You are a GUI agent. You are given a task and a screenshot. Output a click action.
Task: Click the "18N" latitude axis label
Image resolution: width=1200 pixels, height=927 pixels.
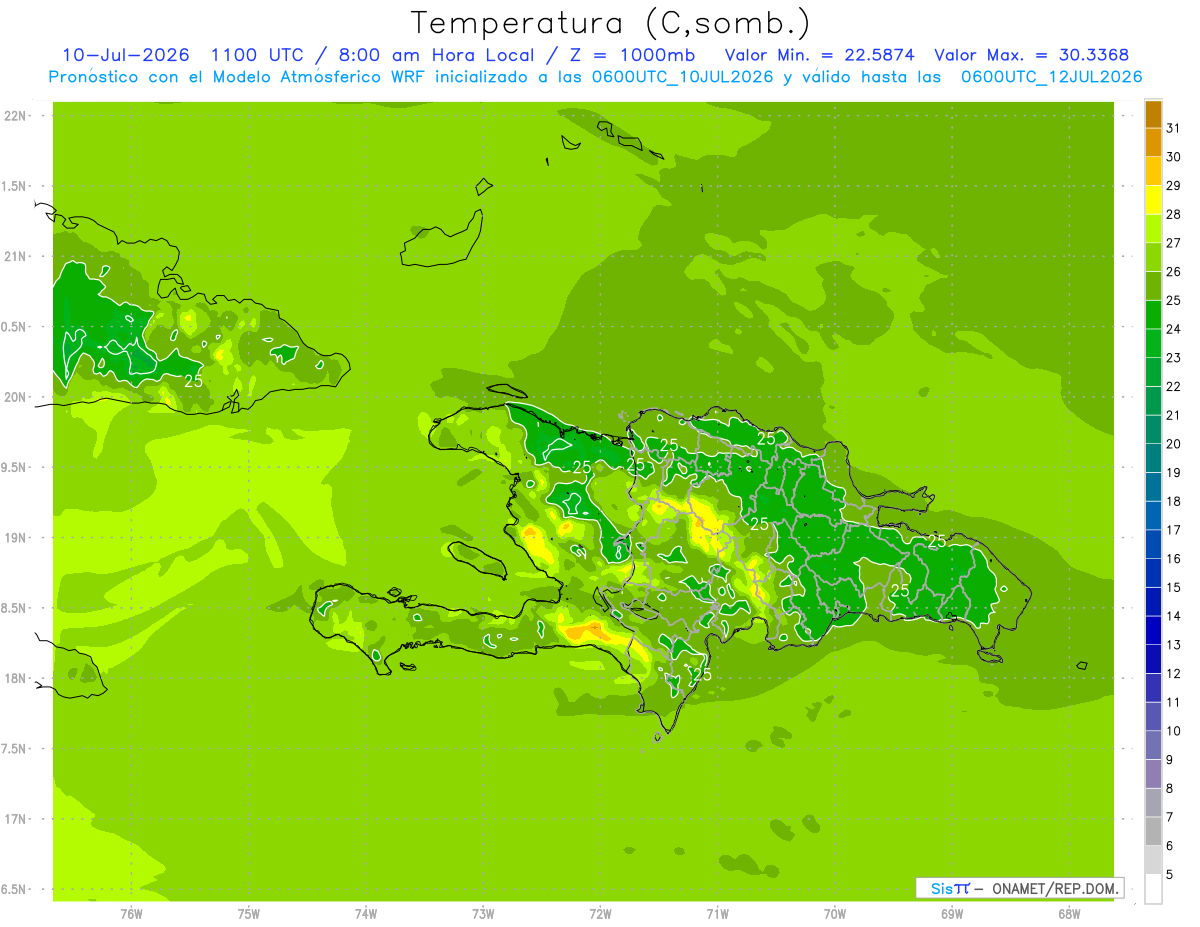(14, 678)
